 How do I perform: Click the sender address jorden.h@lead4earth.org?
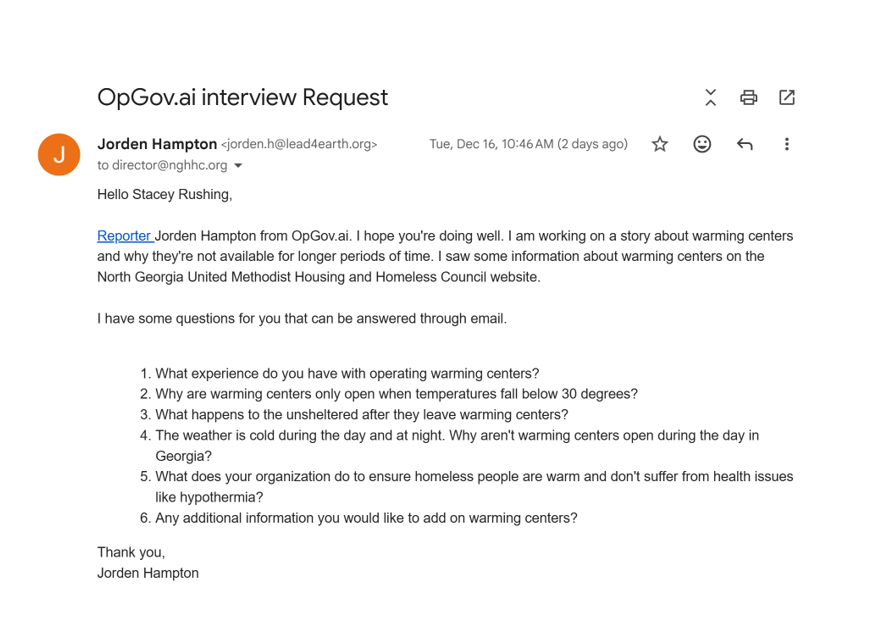point(299,144)
